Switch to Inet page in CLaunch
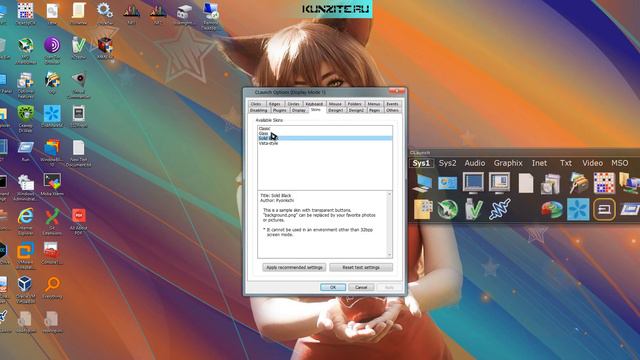The height and width of the screenshot is (360, 640). tap(539, 163)
